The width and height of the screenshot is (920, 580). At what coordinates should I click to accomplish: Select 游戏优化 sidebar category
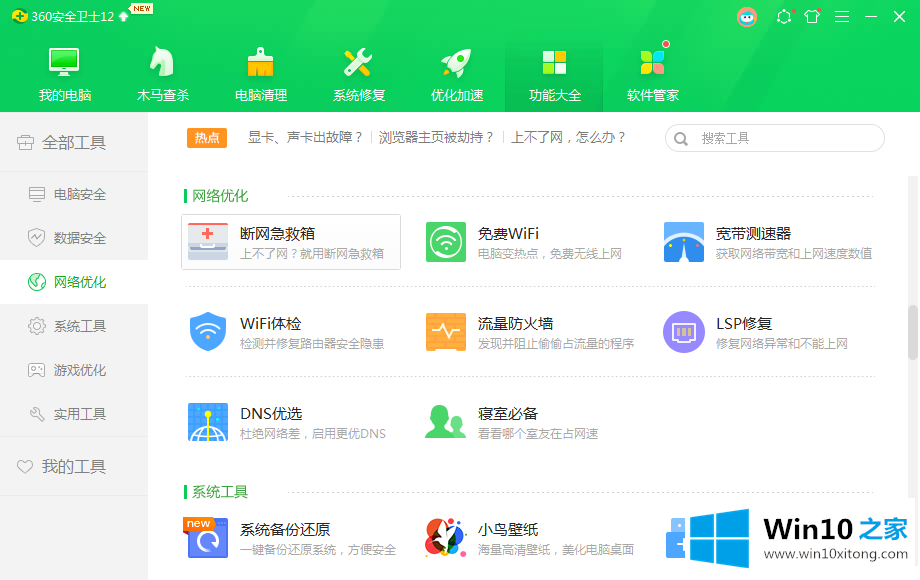pyautogui.click(x=74, y=370)
